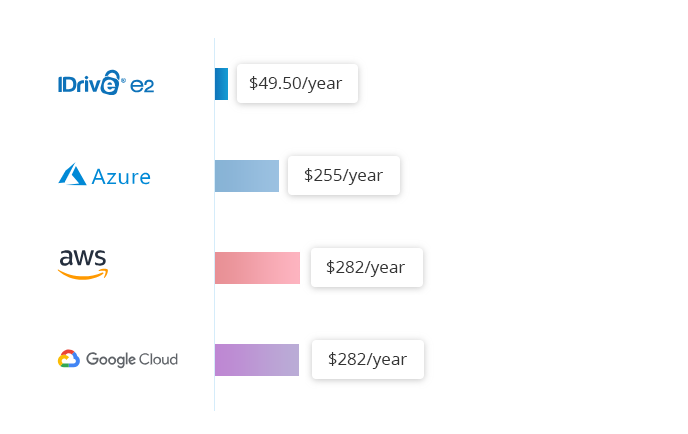The height and width of the screenshot is (434, 688).
Task: Click the Azure logo
Action: 104,175
